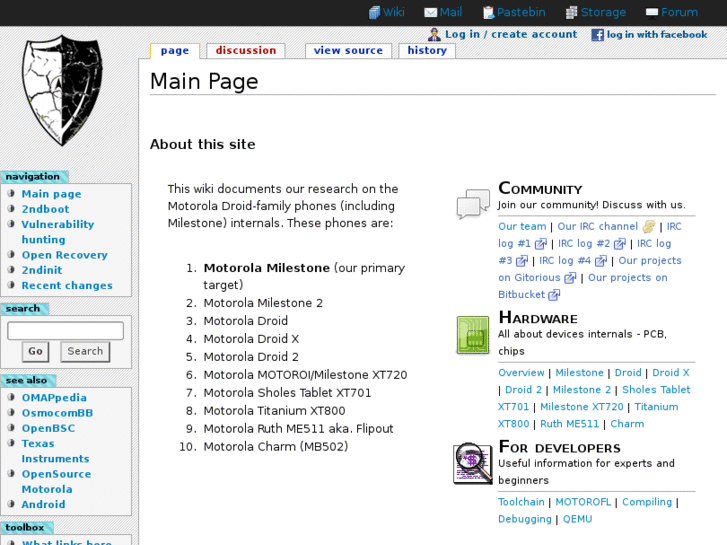This screenshot has width=727, height=545.
Task: Open Recent changes navigation link
Action: click(67, 286)
